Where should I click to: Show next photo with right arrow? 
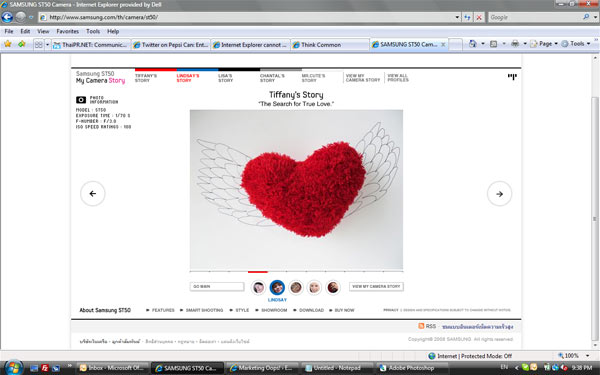tap(499, 194)
